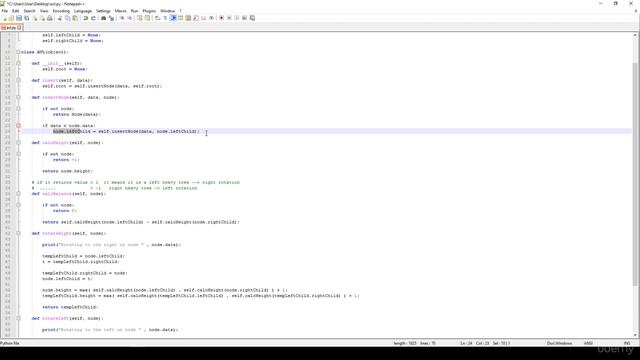The height and width of the screenshot is (360, 640).
Task: Click the Copy toolbar icon
Action: click(x=67, y=18)
